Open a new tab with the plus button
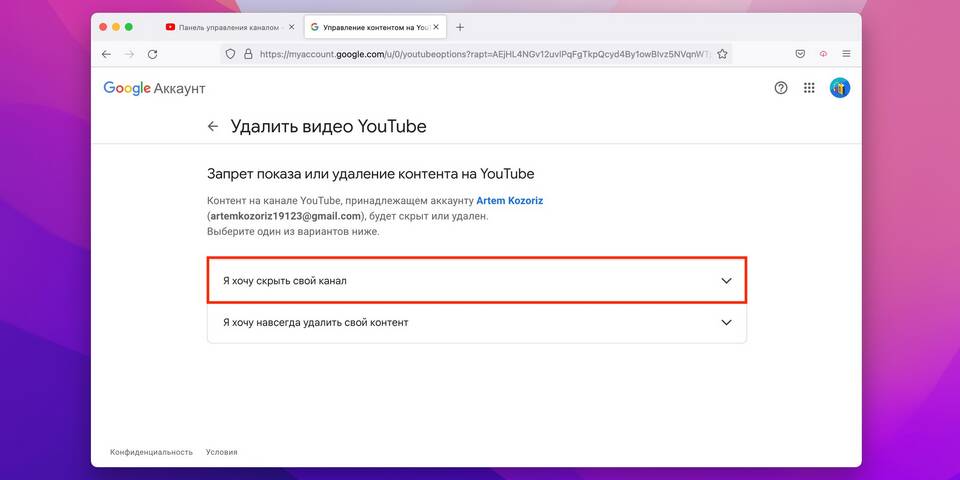Image resolution: width=960 pixels, height=480 pixels. tap(460, 27)
